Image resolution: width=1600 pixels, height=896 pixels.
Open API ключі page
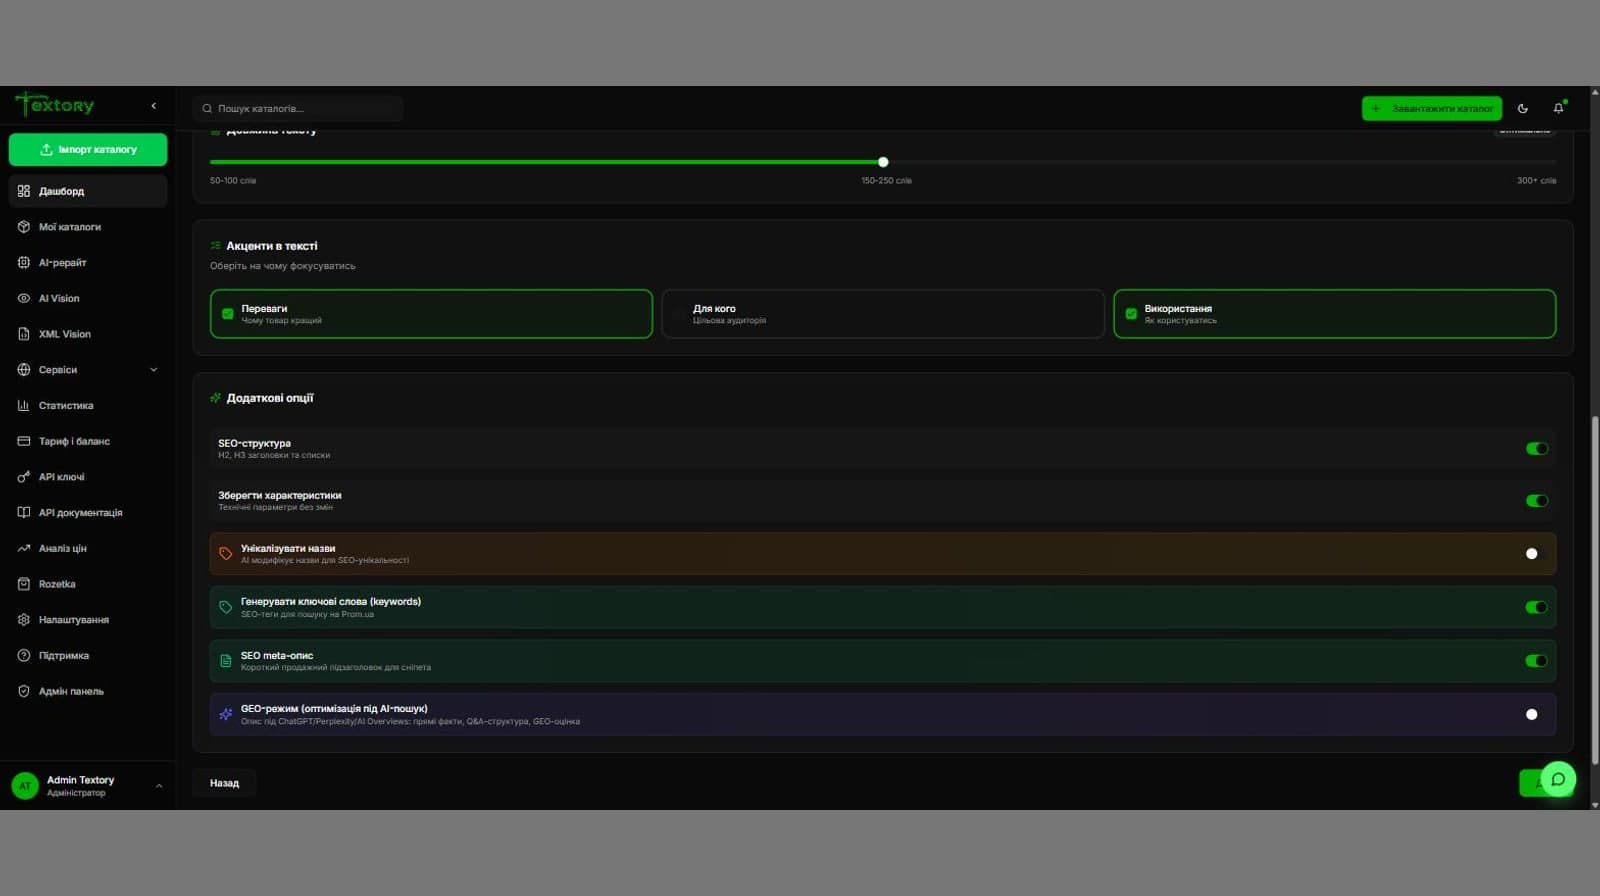point(88,477)
